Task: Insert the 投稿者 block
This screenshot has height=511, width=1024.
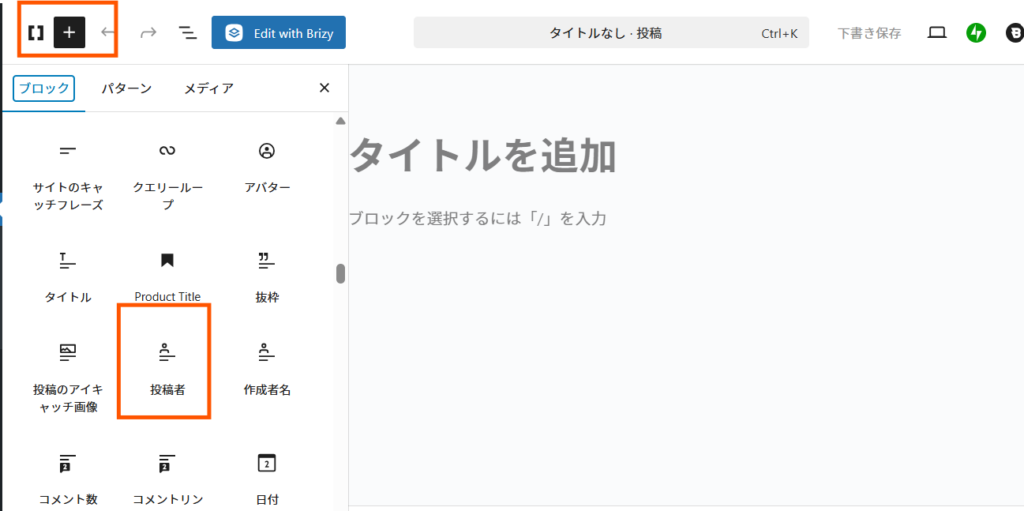Action: click(x=167, y=368)
